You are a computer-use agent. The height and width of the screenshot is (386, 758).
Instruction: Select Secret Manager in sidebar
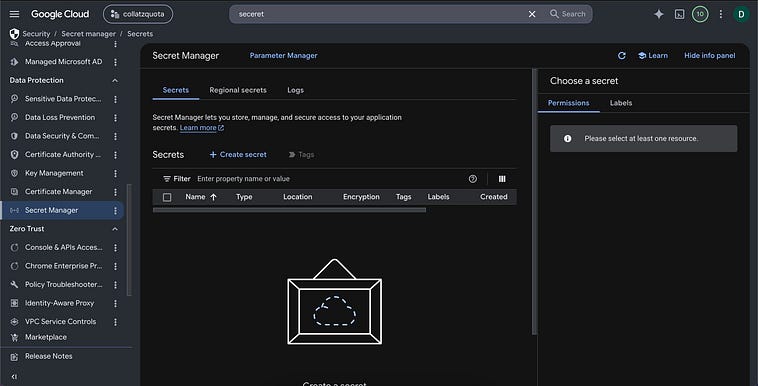coord(52,210)
